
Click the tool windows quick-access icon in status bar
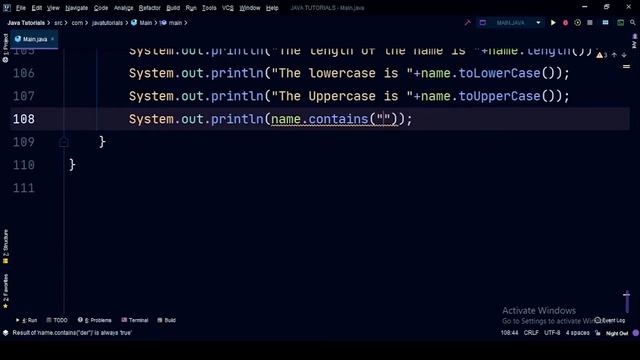point(5,333)
